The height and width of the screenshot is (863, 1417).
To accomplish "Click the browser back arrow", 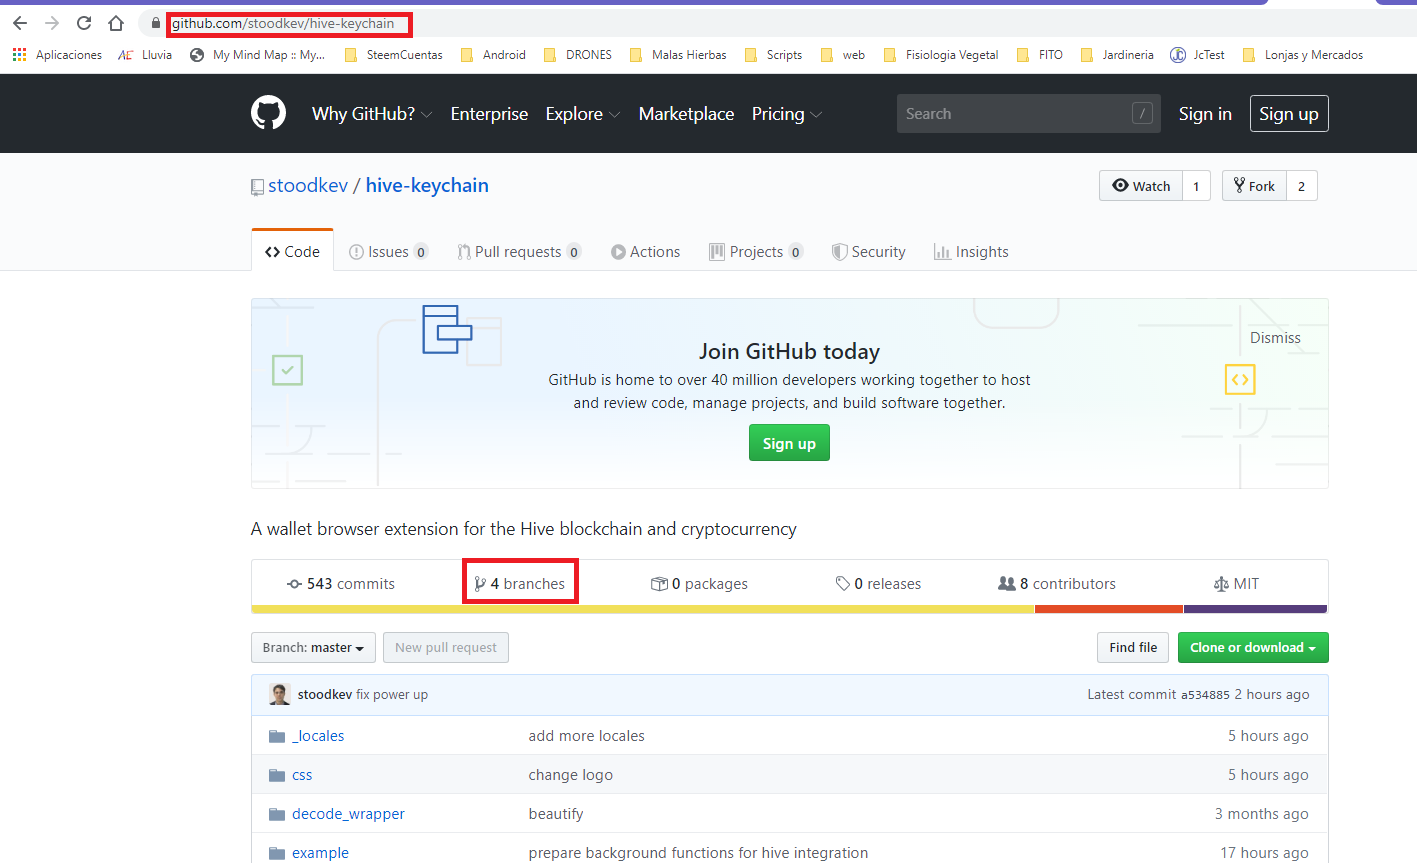I will tap(20, 23).
